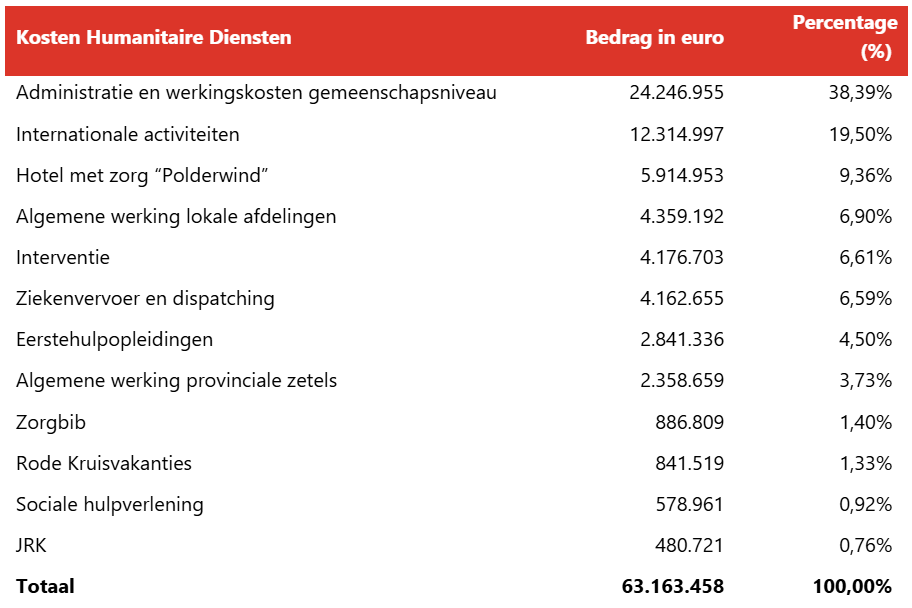Viewport: 912px width, 608px height.
Task: Click the 'Kosten Humanitaire Diensten' column header
Action: (154, 38)
